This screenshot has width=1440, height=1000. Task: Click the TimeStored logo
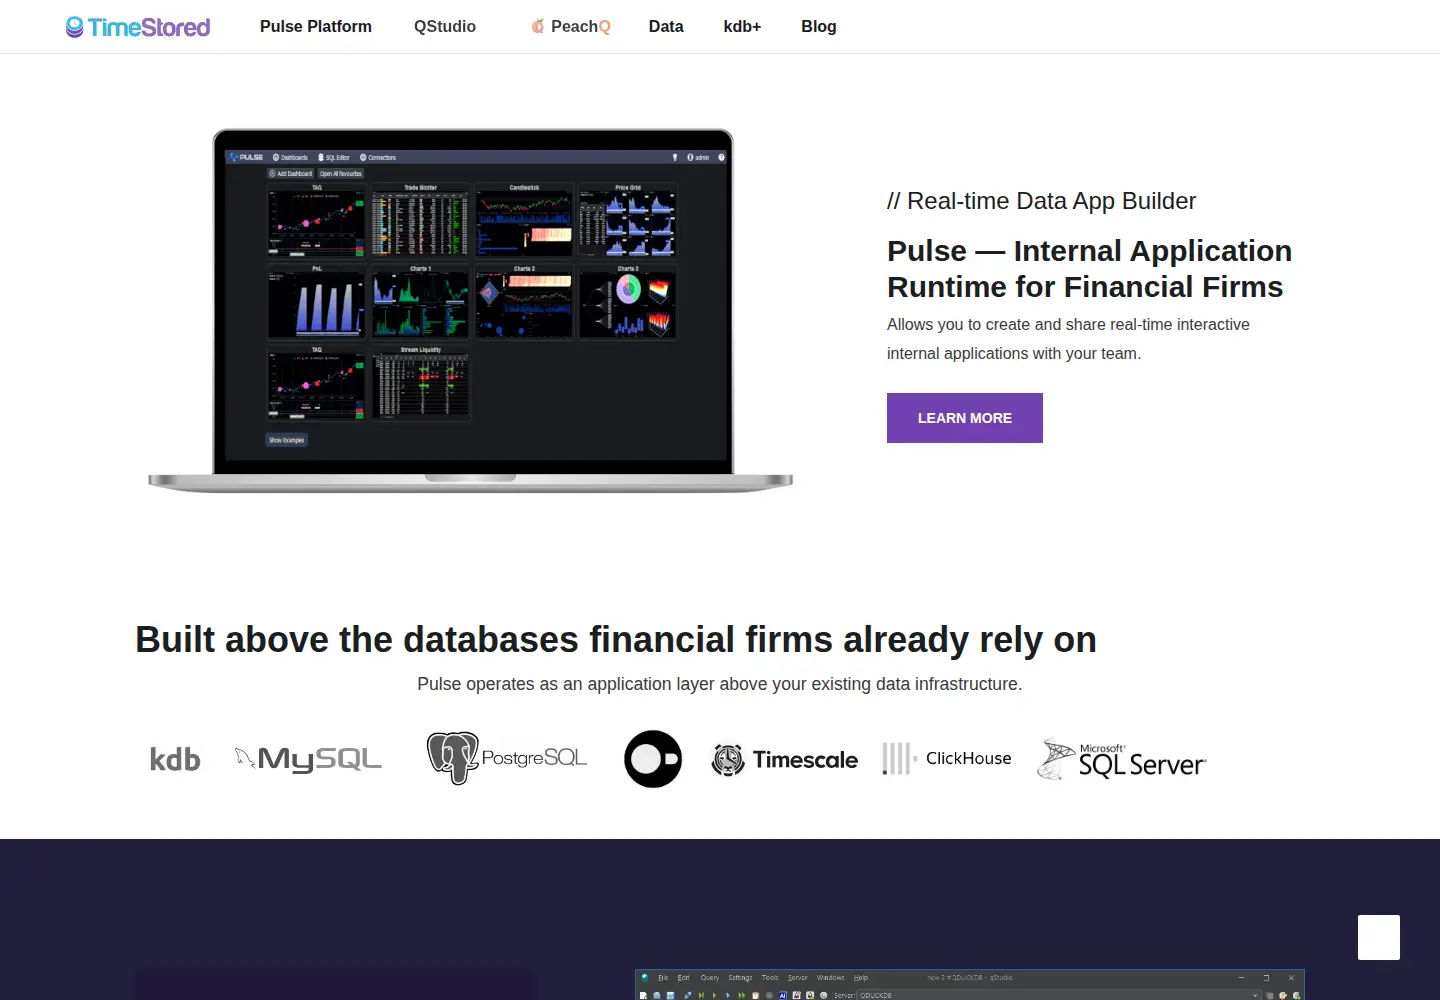click(x=138, y=27)
